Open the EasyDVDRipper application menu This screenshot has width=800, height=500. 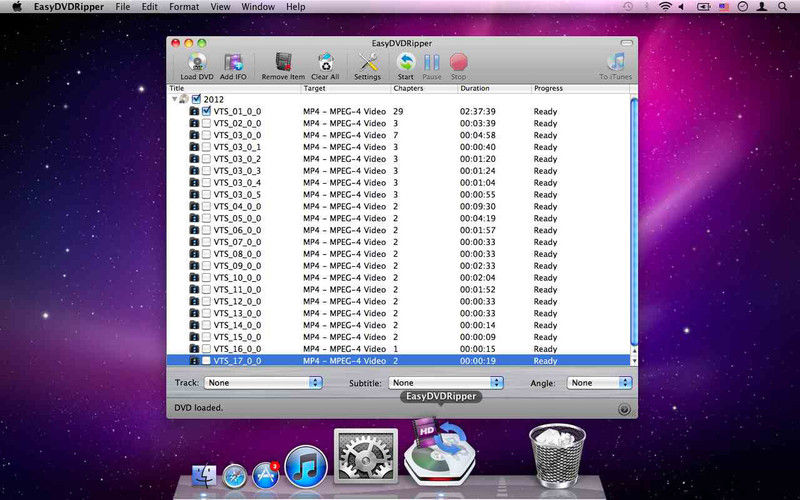point(69,7)
